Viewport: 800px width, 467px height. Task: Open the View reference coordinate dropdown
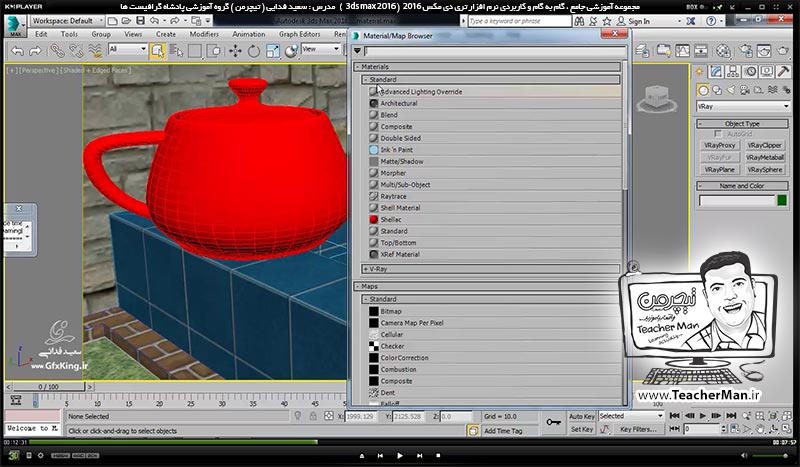pyautogui.click(x=321, y=49)
